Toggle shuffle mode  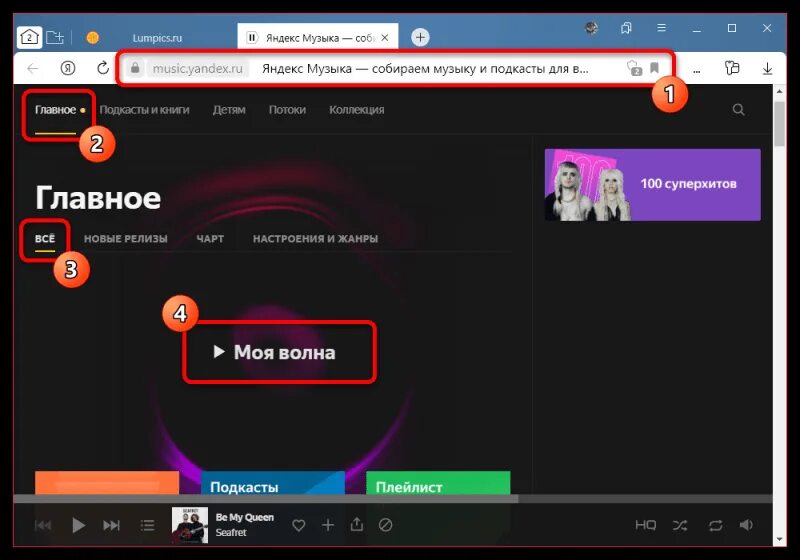pos(680,525)
